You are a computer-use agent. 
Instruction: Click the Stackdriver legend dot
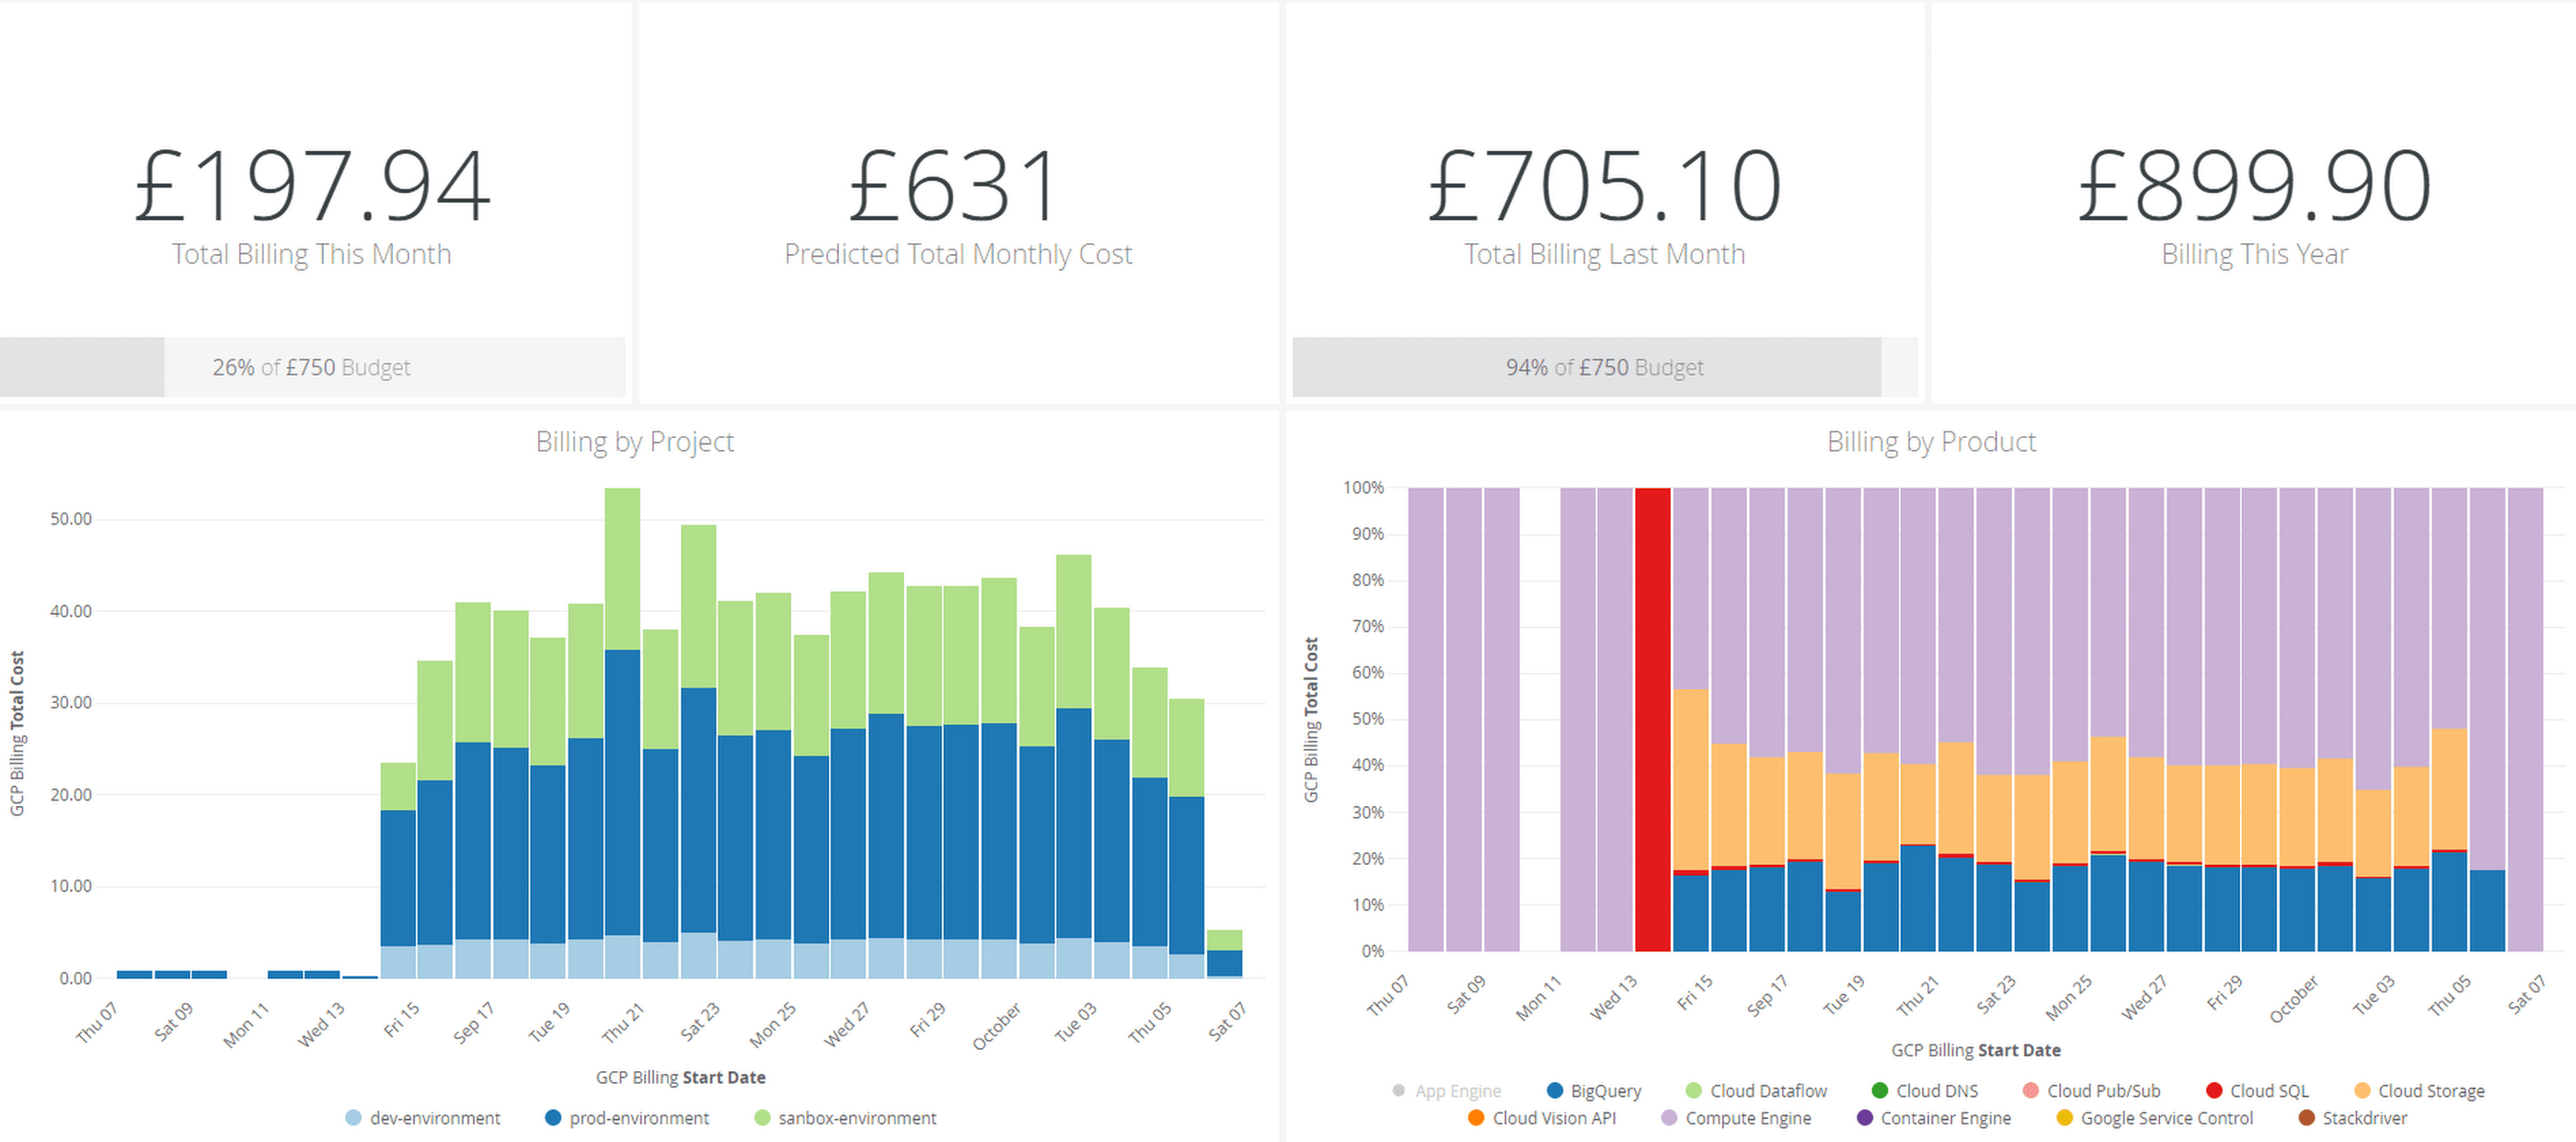point(2307,1118)
